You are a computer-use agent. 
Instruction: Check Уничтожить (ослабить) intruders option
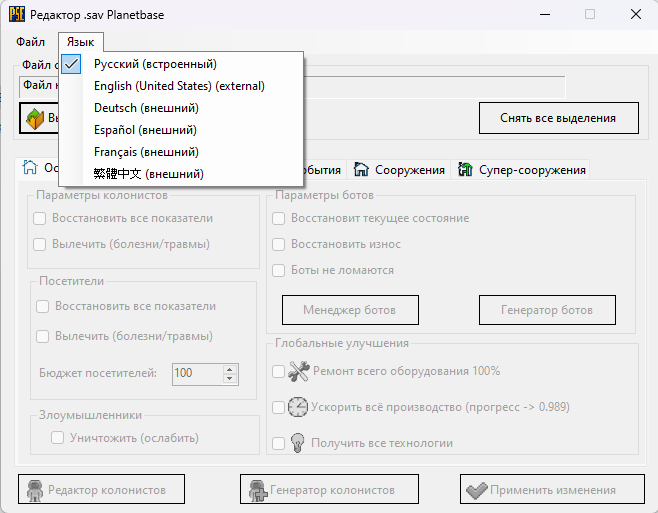[57, 438]
